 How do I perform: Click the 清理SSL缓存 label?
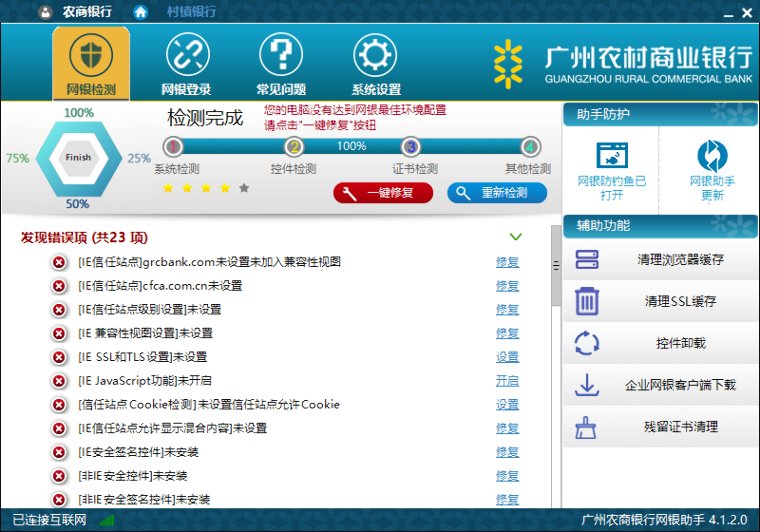681,301
